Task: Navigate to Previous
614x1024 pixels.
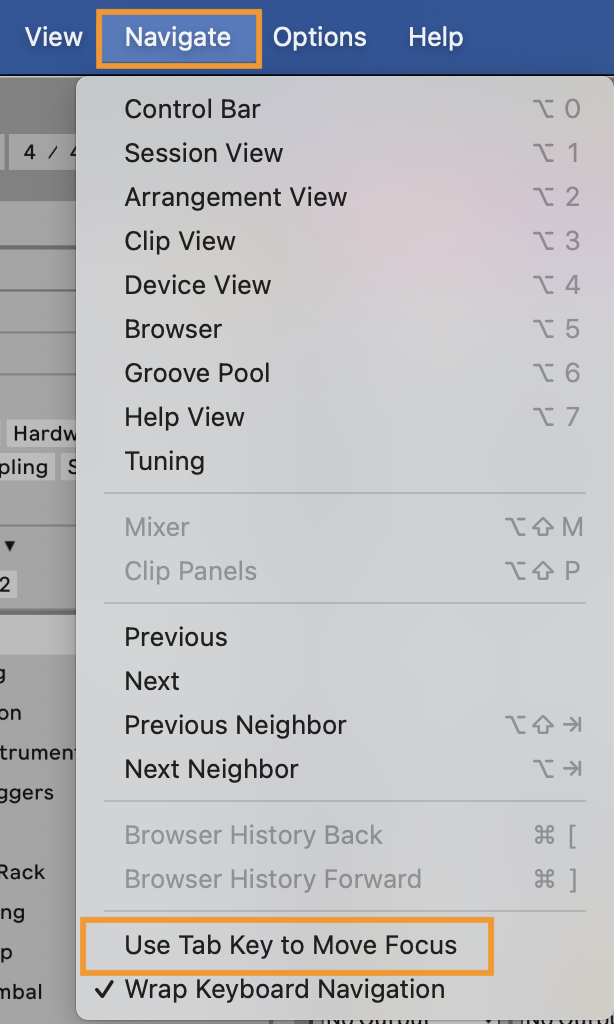Action: [176, 636]
